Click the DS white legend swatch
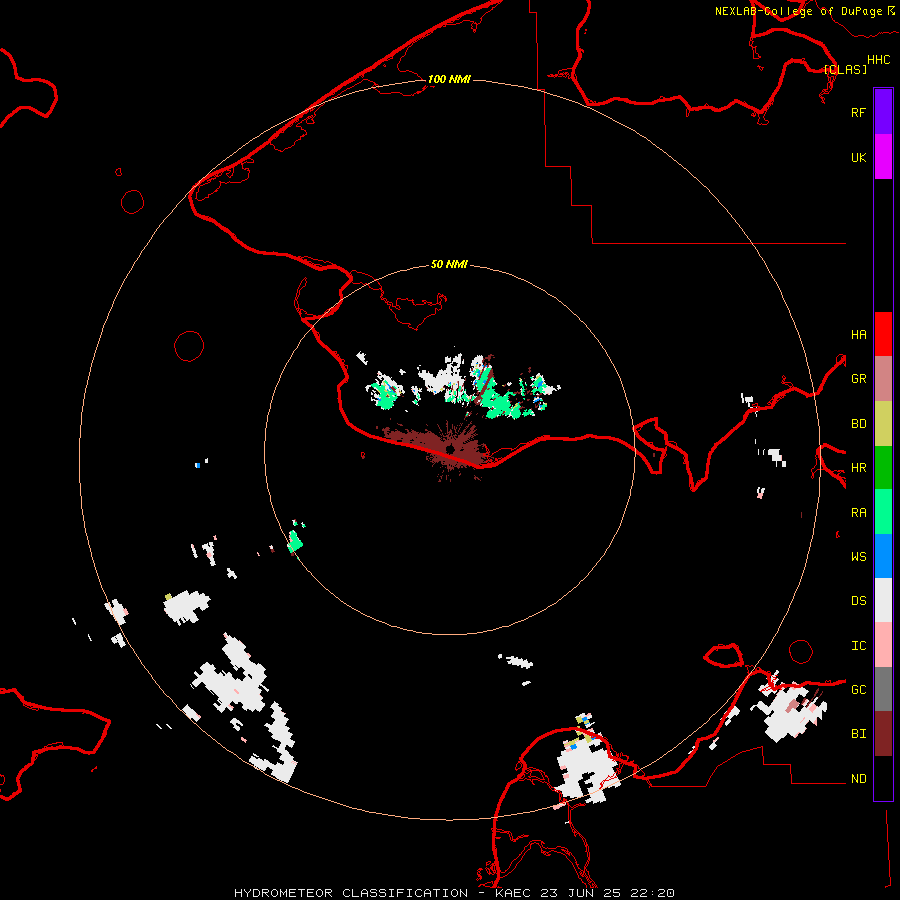Screen dimensions: 900x900 point(883,600)
